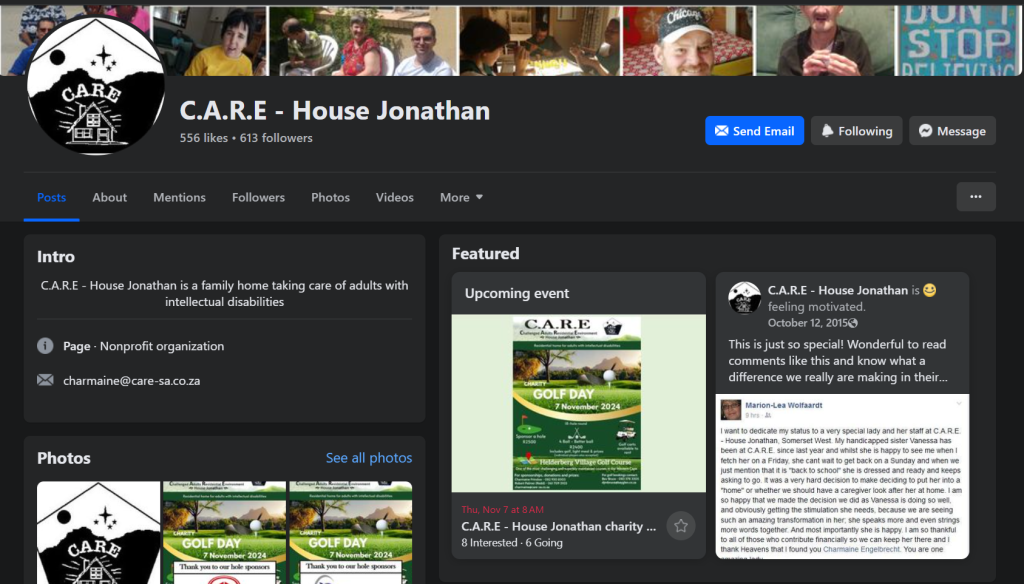The width and height of the screenshot is (1024, 584).
Task: Click the envelope icon beside the email address
Action: tap(45, 380)
